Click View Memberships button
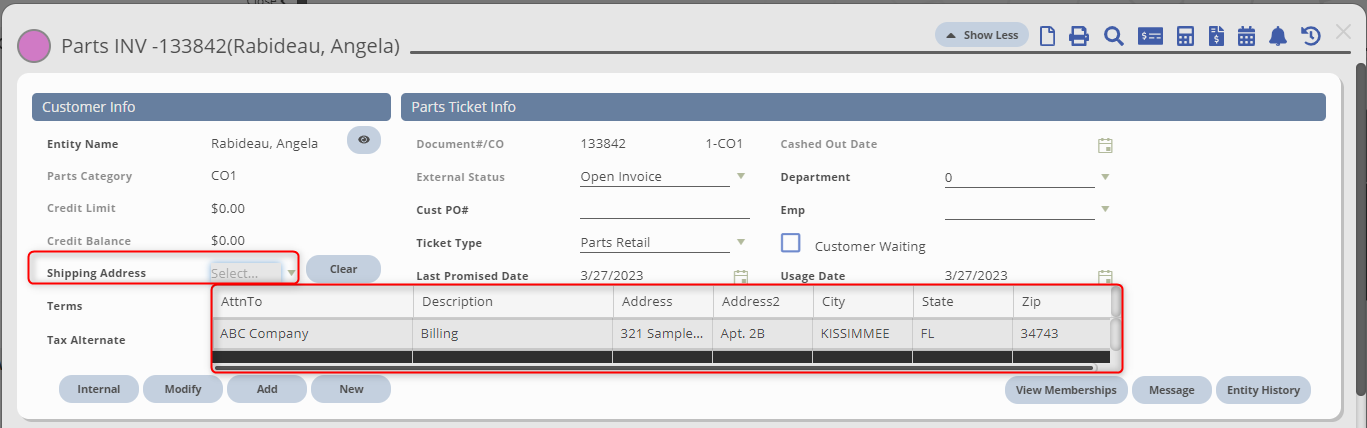Image resolution: width=1367 pixels, height=428 pixels. point(1066,390)
